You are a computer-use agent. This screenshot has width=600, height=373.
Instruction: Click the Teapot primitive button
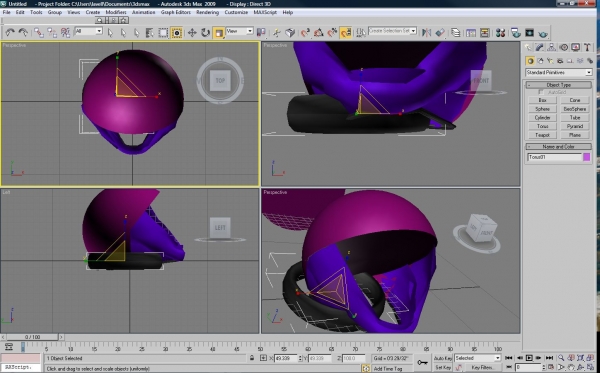pos(542,135)
